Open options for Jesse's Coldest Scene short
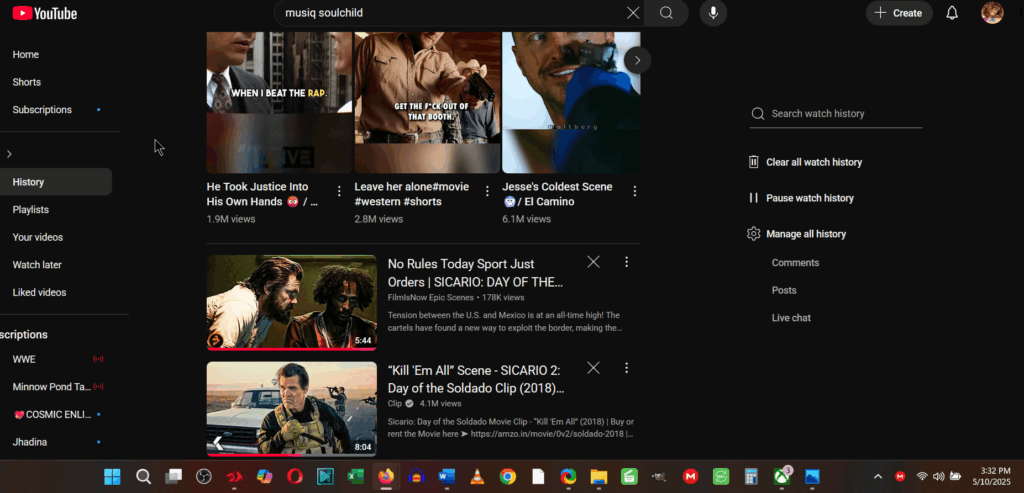 tap(635, 191)
